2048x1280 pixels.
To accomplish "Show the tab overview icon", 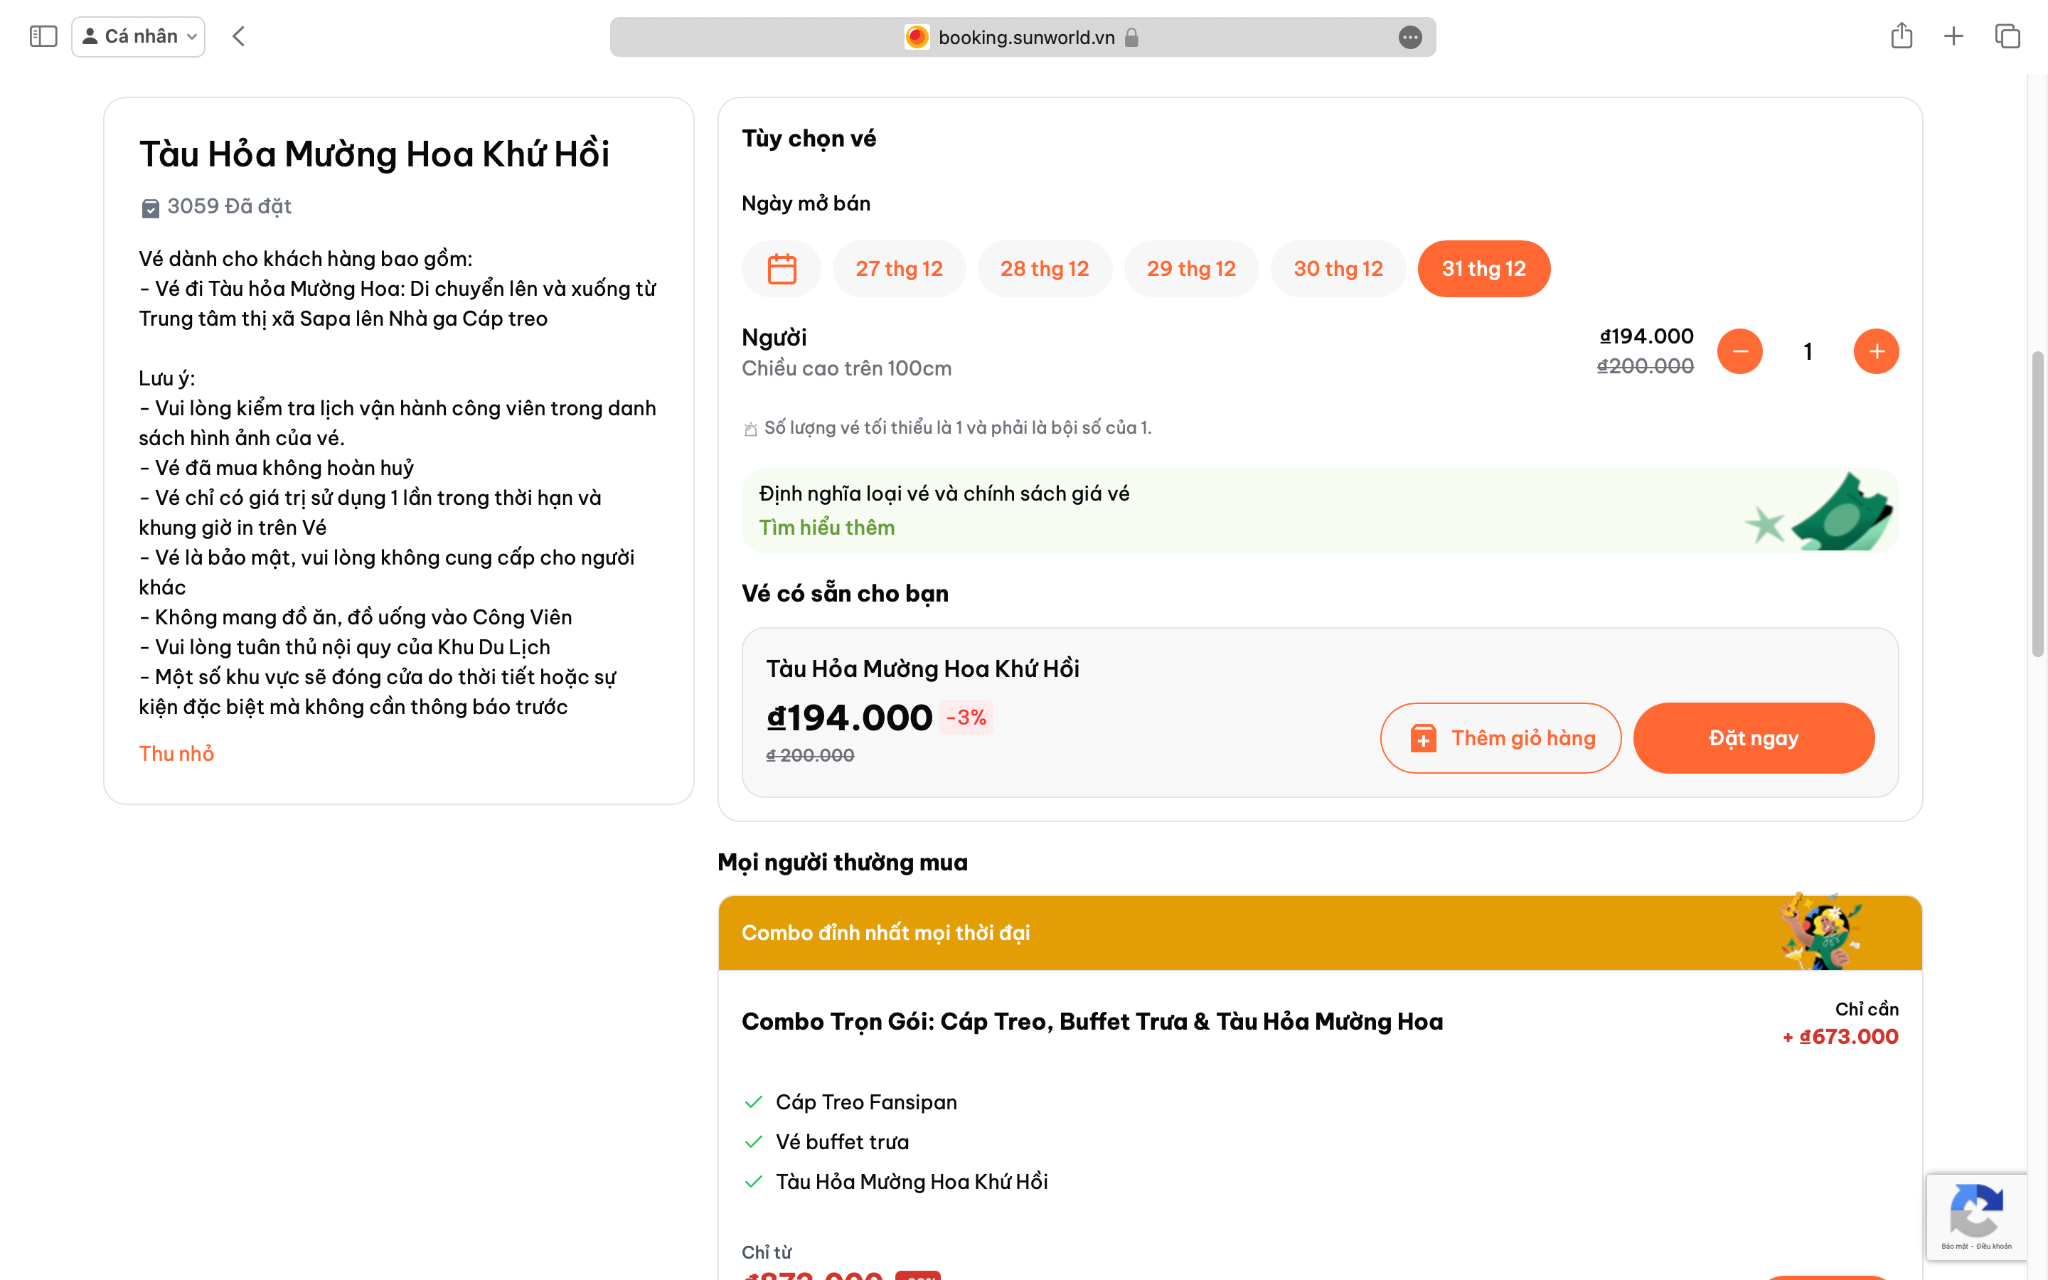I will coord(2007,37).
